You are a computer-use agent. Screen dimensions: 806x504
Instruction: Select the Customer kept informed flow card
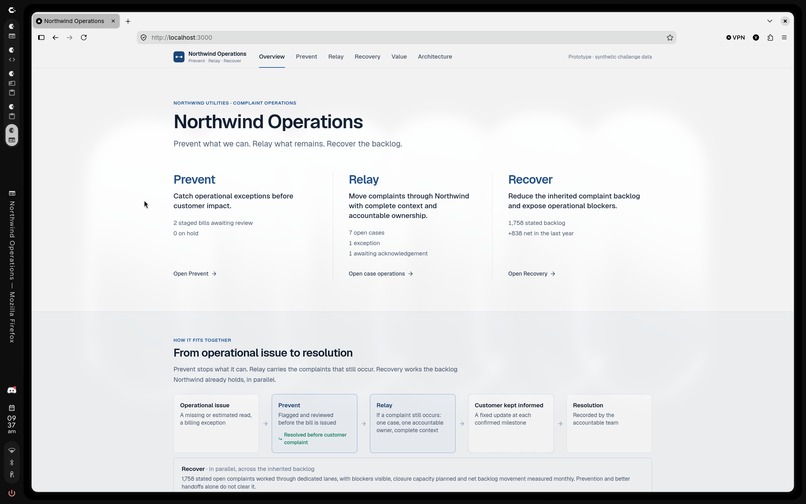coord(511,423)
